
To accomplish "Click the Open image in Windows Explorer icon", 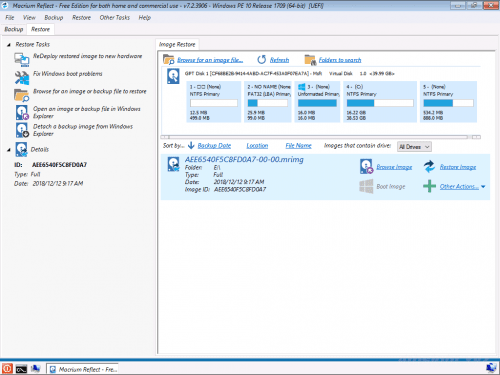I will [22, 113].
